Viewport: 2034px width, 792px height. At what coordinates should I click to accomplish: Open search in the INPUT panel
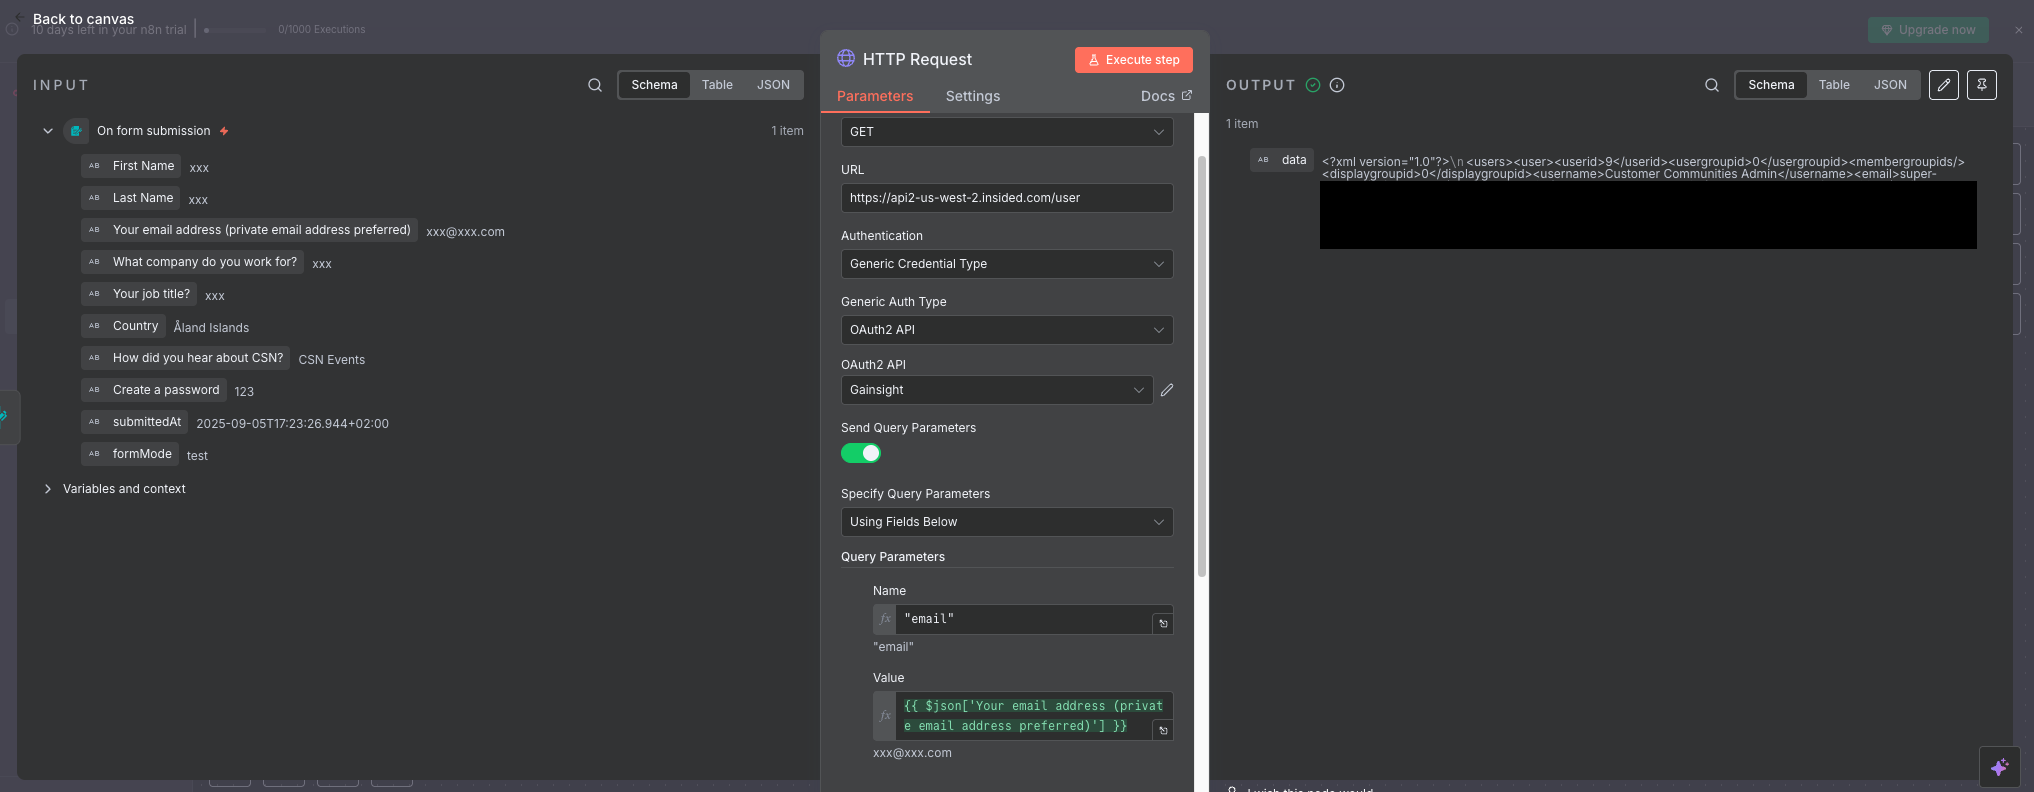click(x=595, y=85)
